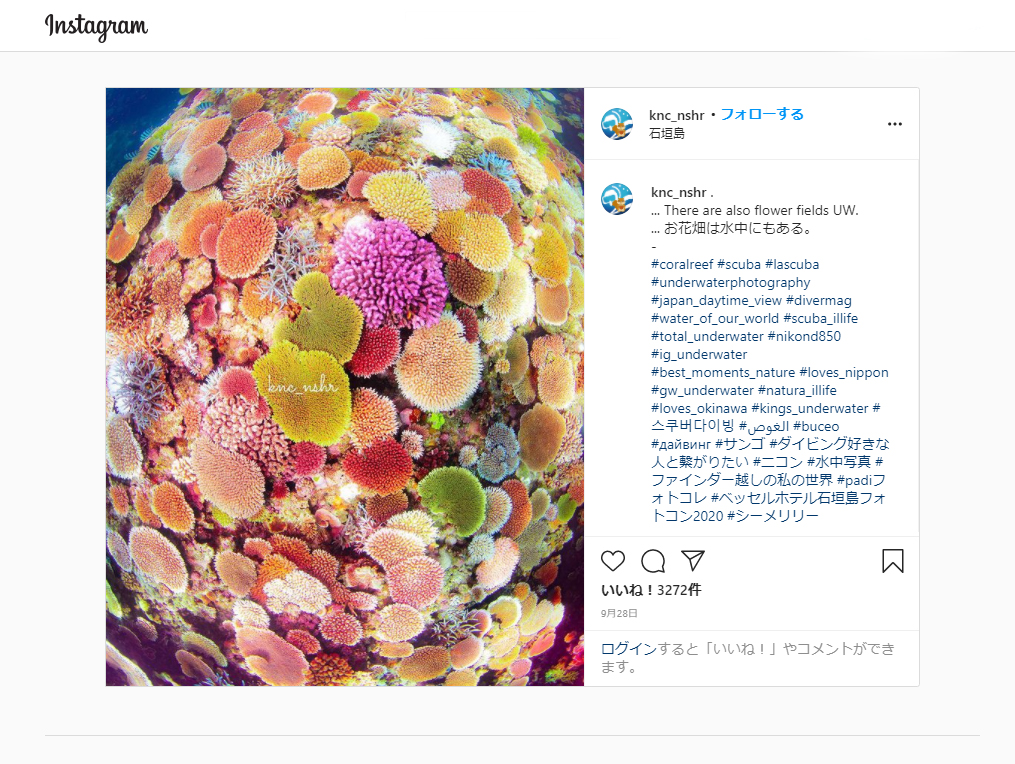The height and width of the screenshot is (764, 1015).
Task: Open comments via speech bubble icon
Action: (653, 561)
